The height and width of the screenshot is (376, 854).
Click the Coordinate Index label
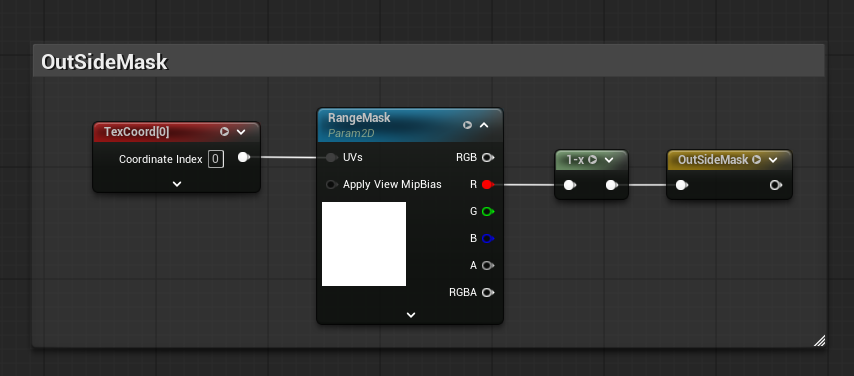coord(161,160)
